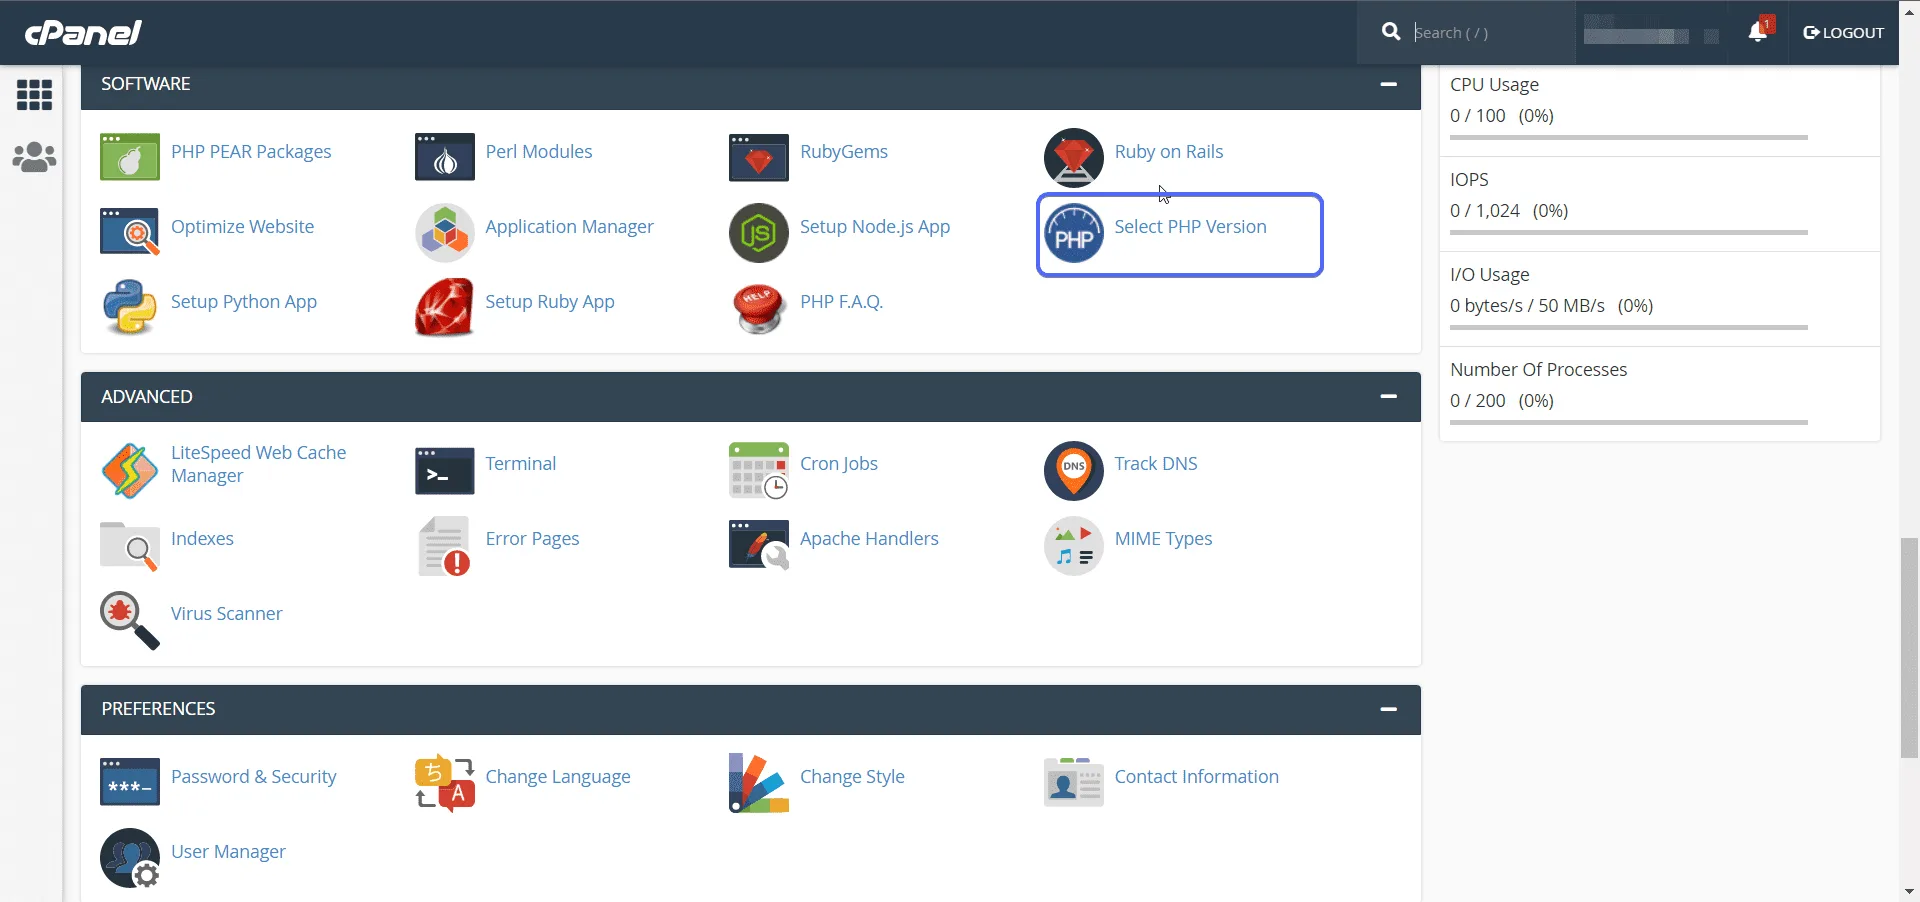Click the Perl Modules icon

point(444,157)
